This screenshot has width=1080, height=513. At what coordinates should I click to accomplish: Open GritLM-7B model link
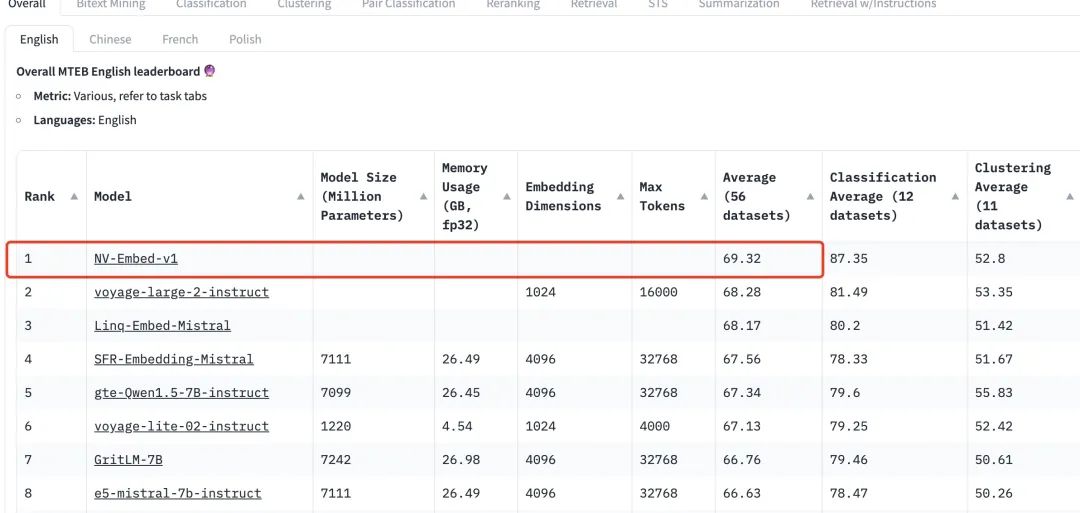(x=128, y=459)
